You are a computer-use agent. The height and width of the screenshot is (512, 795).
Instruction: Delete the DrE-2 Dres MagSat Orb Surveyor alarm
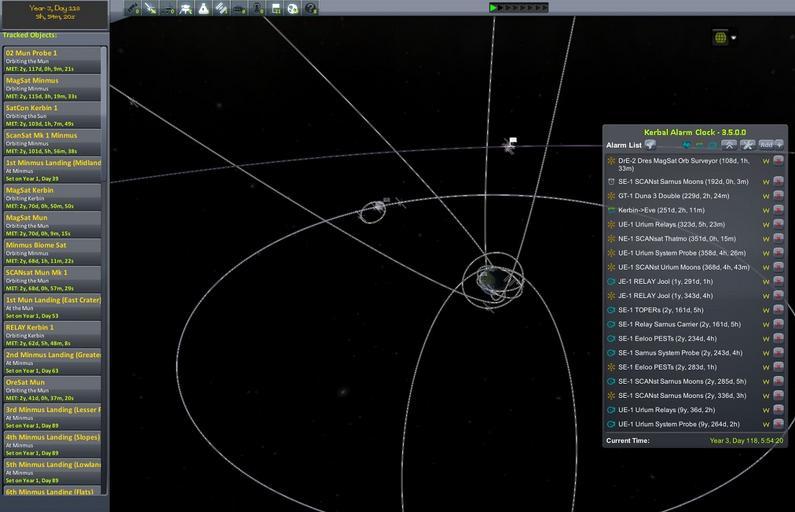click(x=778, y=161)
